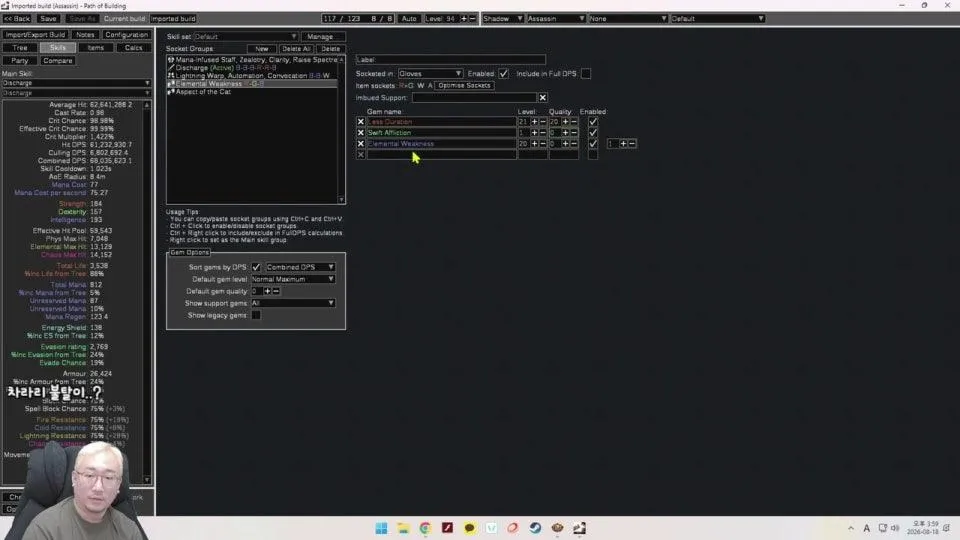Increase Elemental Weakness gem level

[x=534, y=144]
